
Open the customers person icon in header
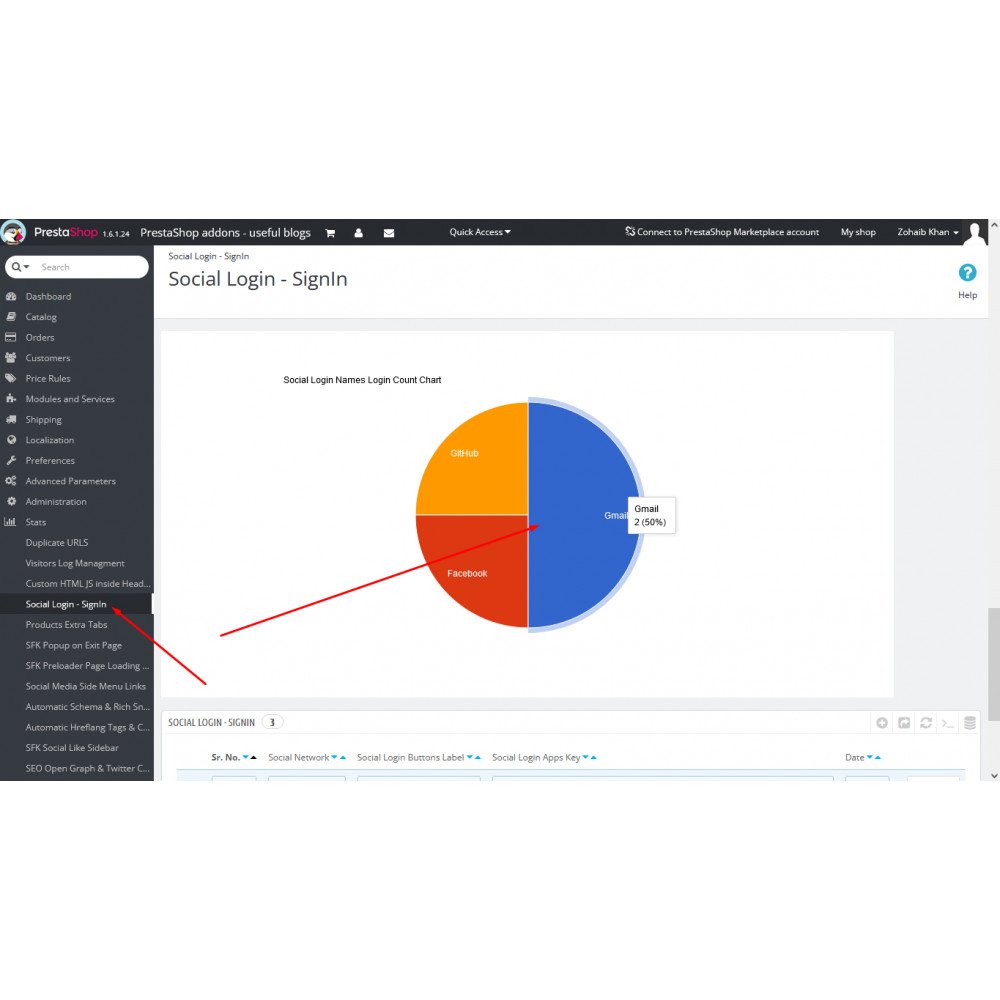pos(358,233)
